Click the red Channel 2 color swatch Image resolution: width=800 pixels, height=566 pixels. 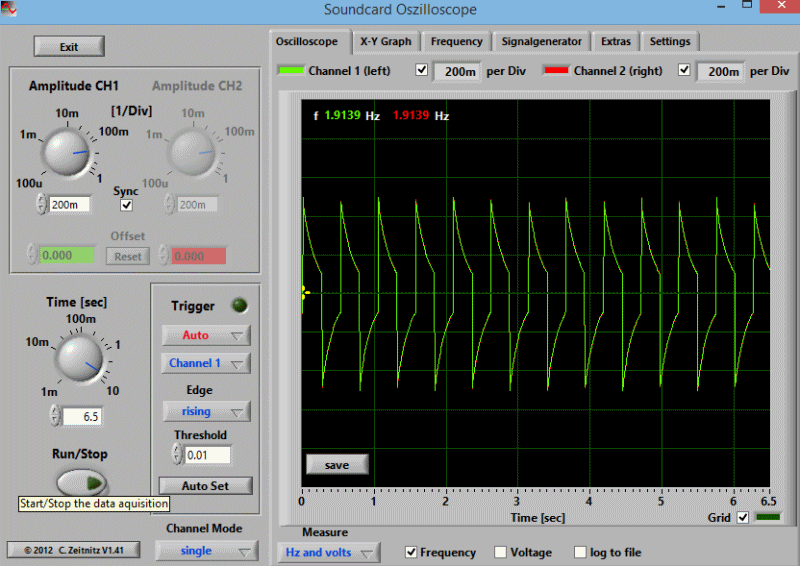point(556,70)
